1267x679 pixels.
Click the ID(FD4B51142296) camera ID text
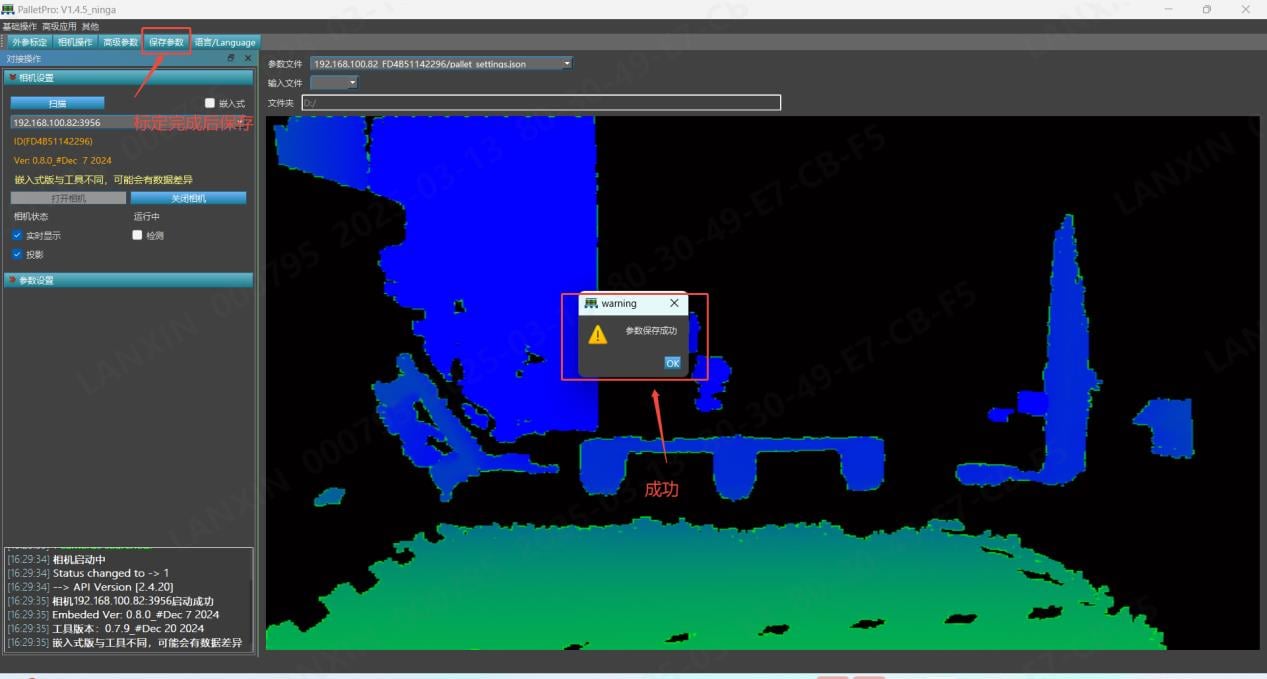(53, 141)
